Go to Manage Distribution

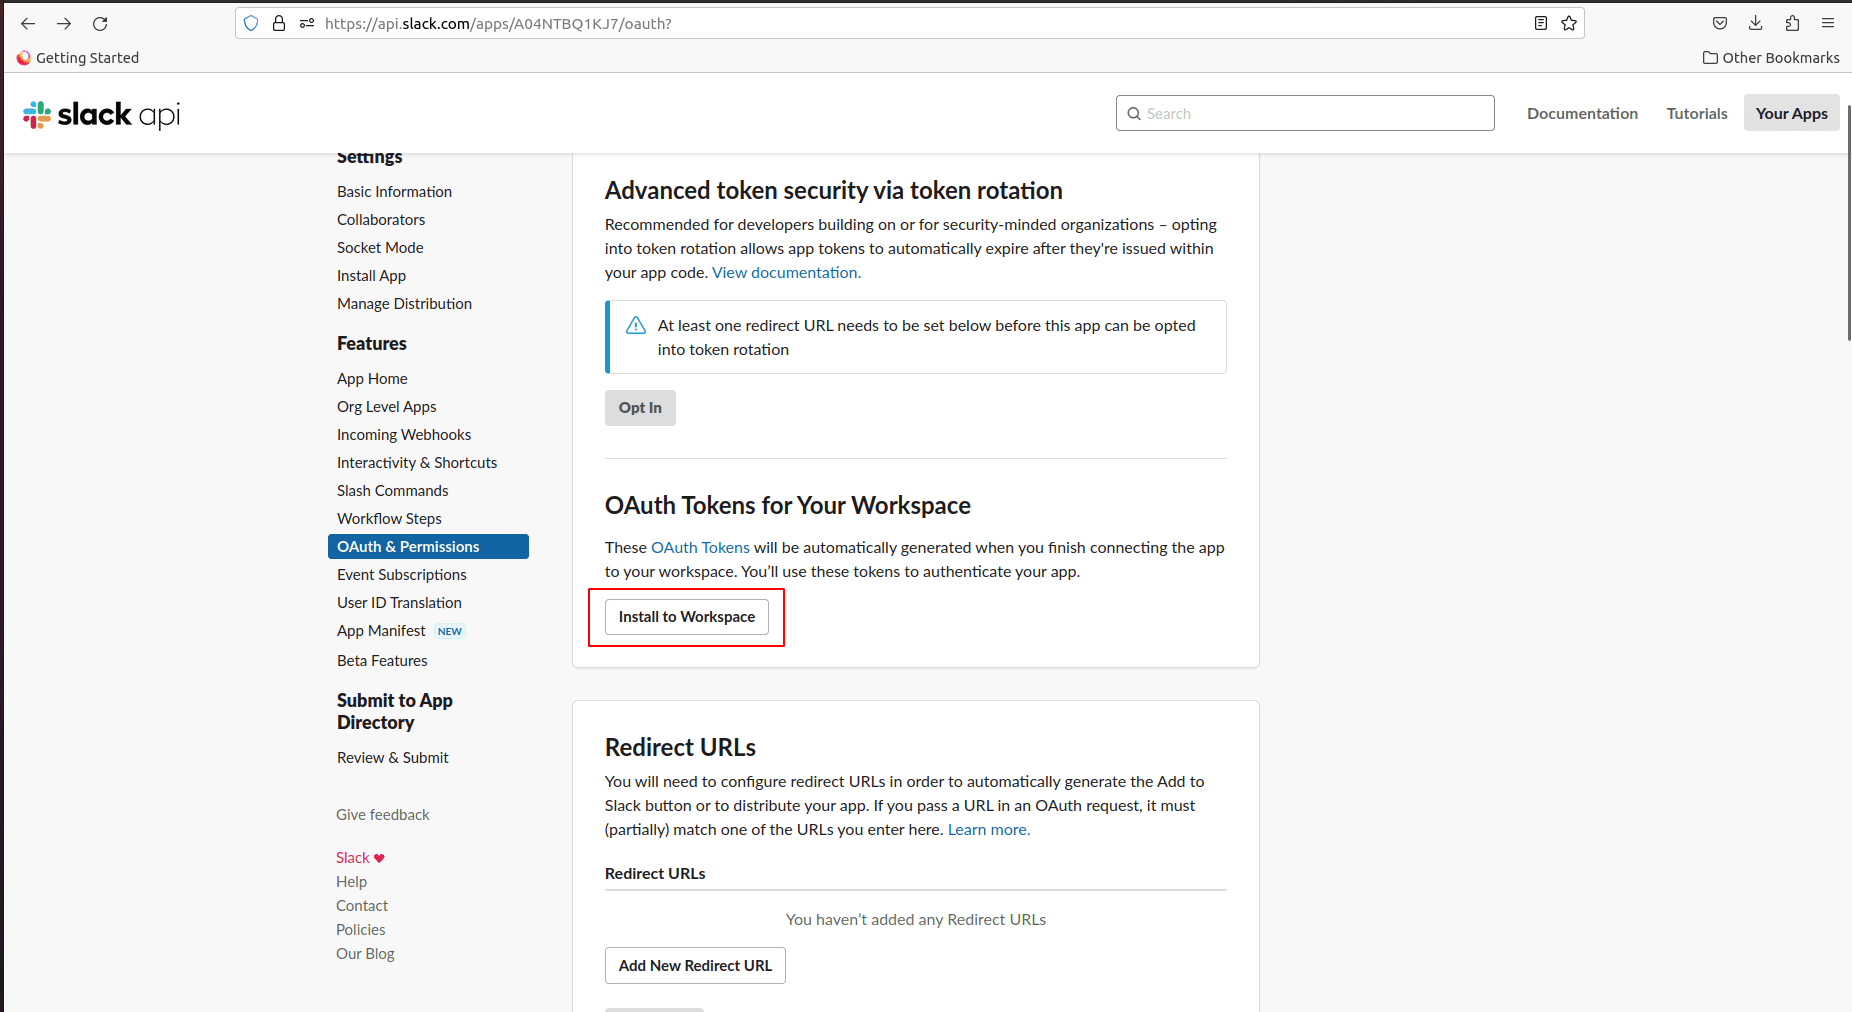[404, 304]
